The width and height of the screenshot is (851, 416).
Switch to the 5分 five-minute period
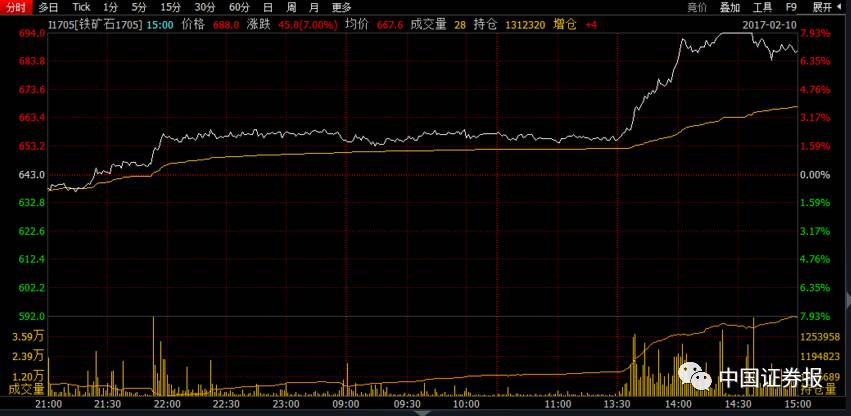139,7
